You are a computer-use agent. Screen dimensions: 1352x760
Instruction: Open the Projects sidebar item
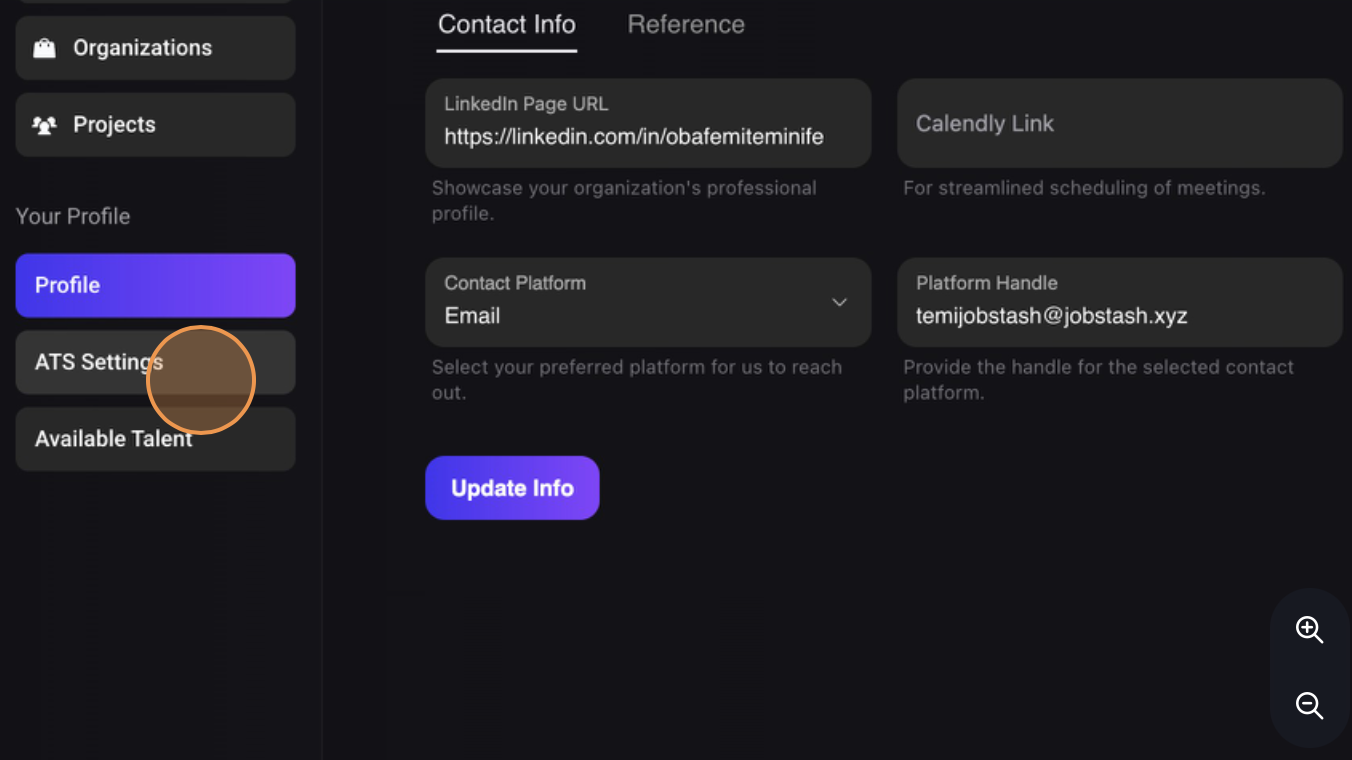pyautogui.click(x=155, y=125)
